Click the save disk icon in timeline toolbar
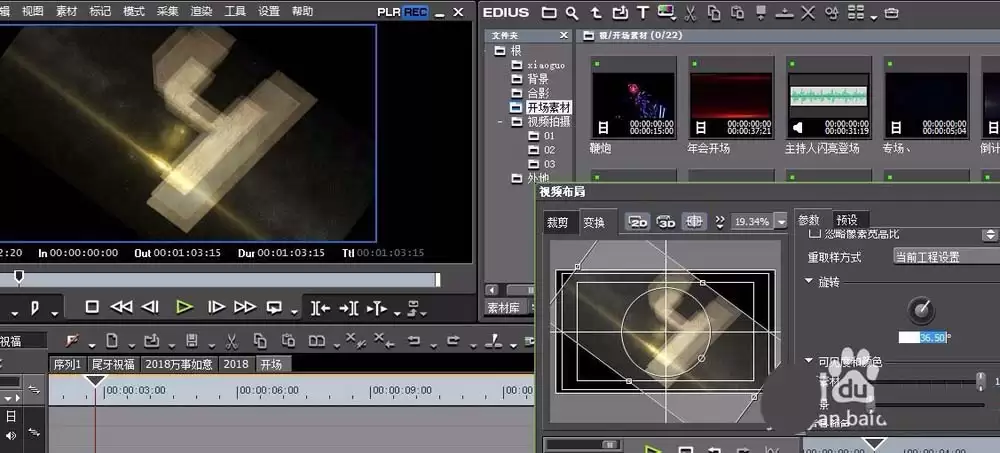 [191, 341]
